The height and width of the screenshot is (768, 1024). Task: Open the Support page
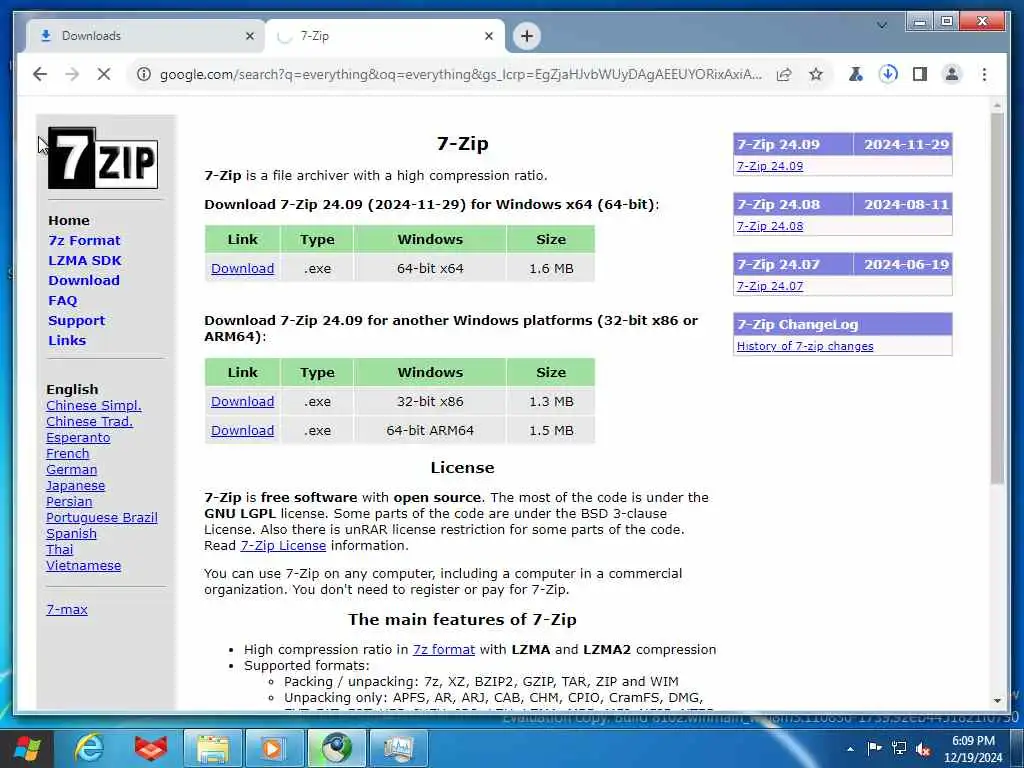(x=76, y=321)
